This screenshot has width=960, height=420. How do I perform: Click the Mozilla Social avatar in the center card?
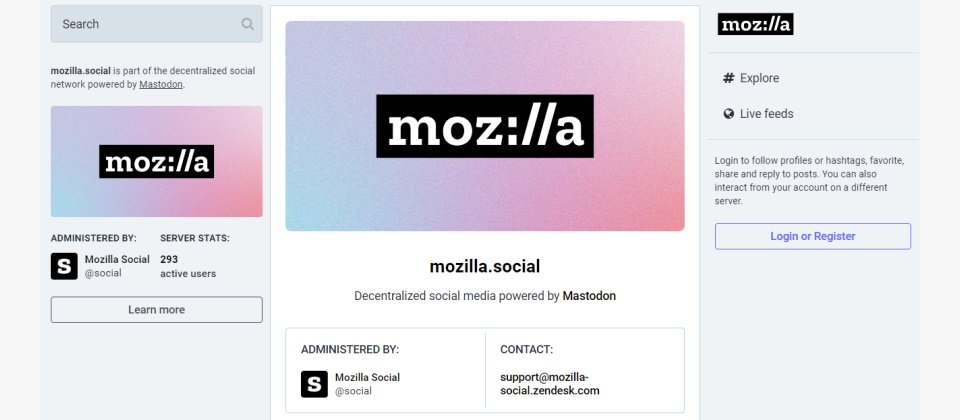pyautogui.click(x=314, y=384)
